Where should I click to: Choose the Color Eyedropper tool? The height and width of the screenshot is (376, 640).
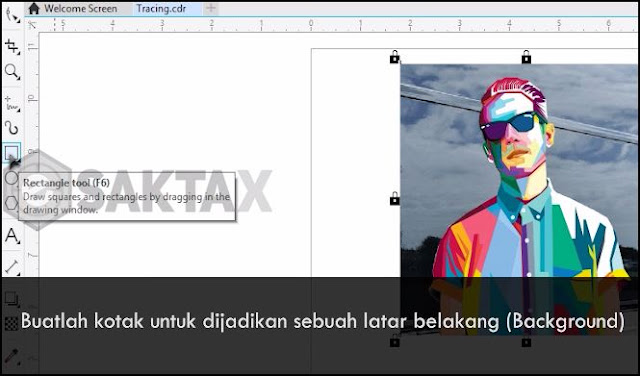click(12, 356)
